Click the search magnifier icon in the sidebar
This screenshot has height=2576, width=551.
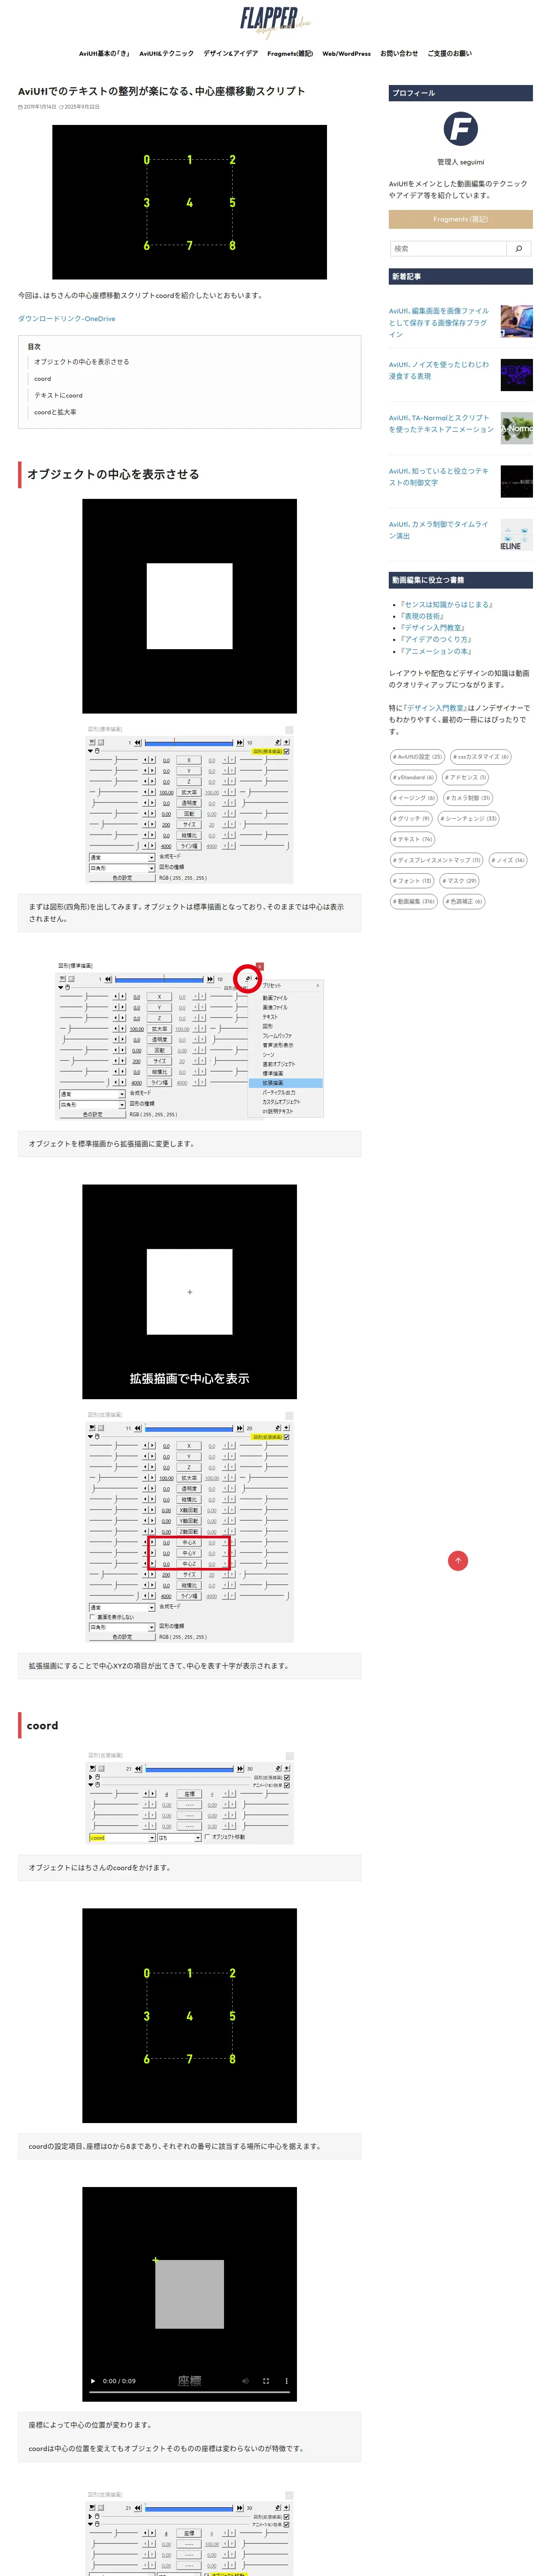(518, 248)
